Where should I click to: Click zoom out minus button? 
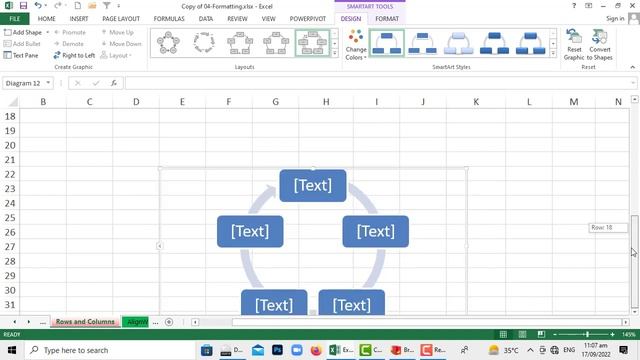pyautogui.click(x=555, y=334)
